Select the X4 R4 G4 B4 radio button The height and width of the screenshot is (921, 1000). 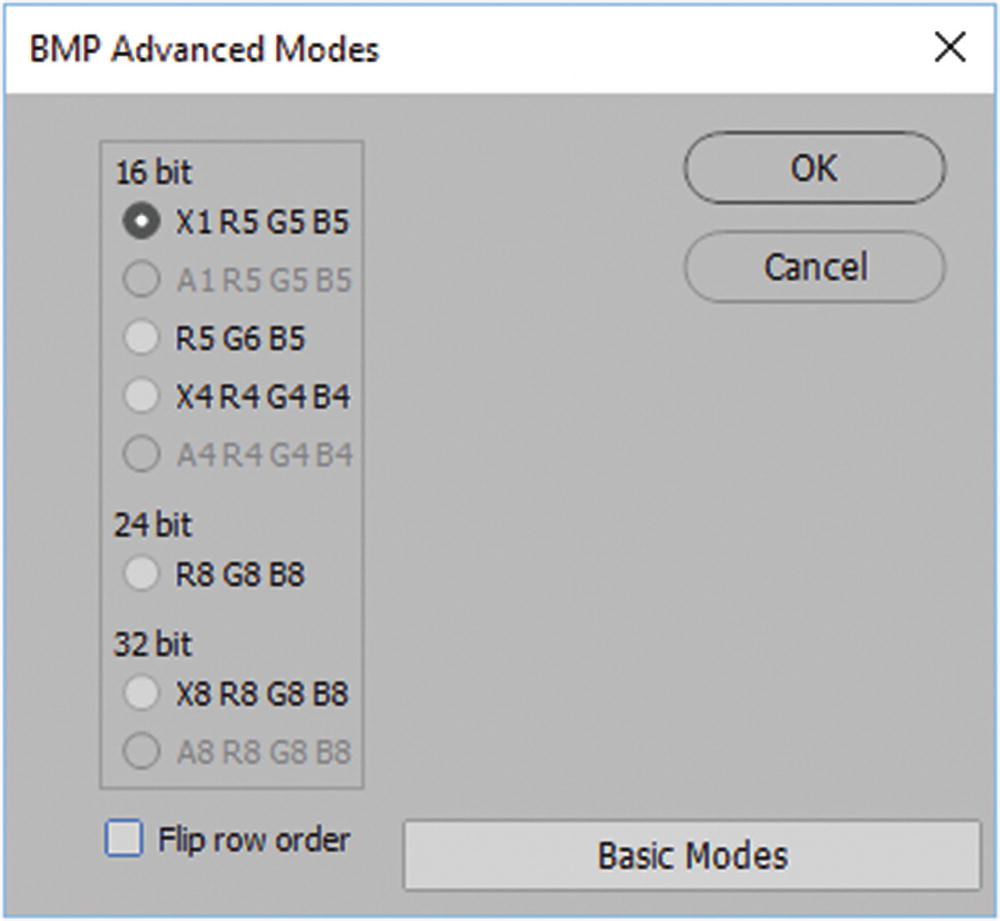pyautogui.click(x=140, y=397)
